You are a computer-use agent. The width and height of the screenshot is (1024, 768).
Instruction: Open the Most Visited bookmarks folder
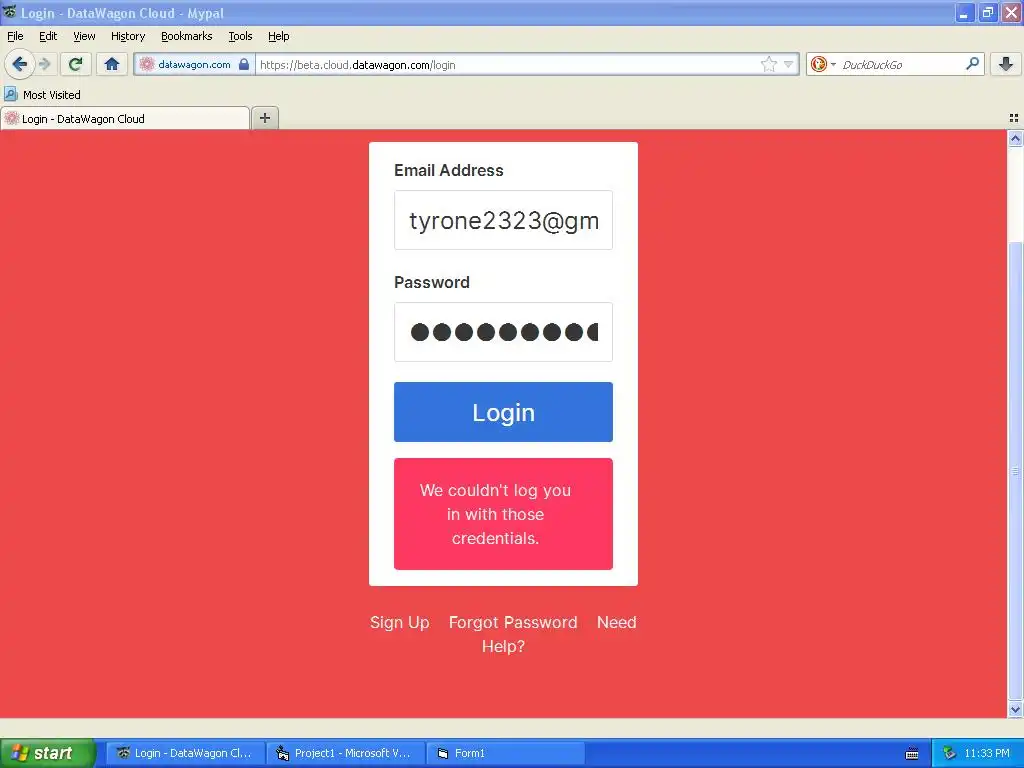coord(42,95)
